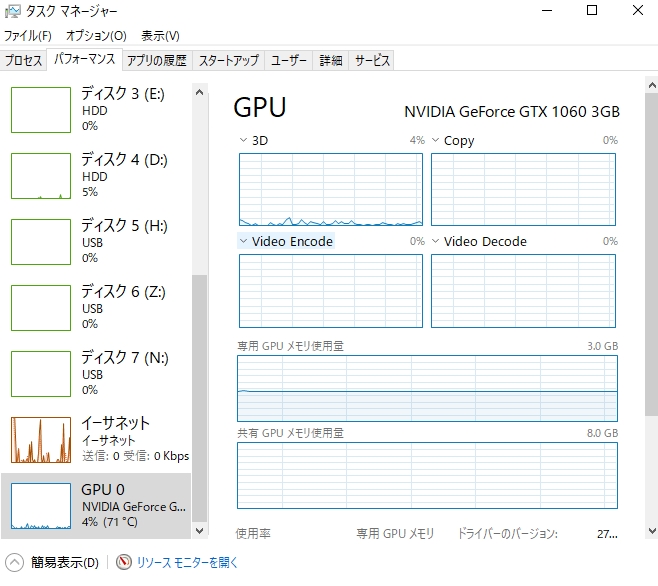Select ディスク 4 (D:) mini graph
Viewport: 658px width, 586px height.
41,176
